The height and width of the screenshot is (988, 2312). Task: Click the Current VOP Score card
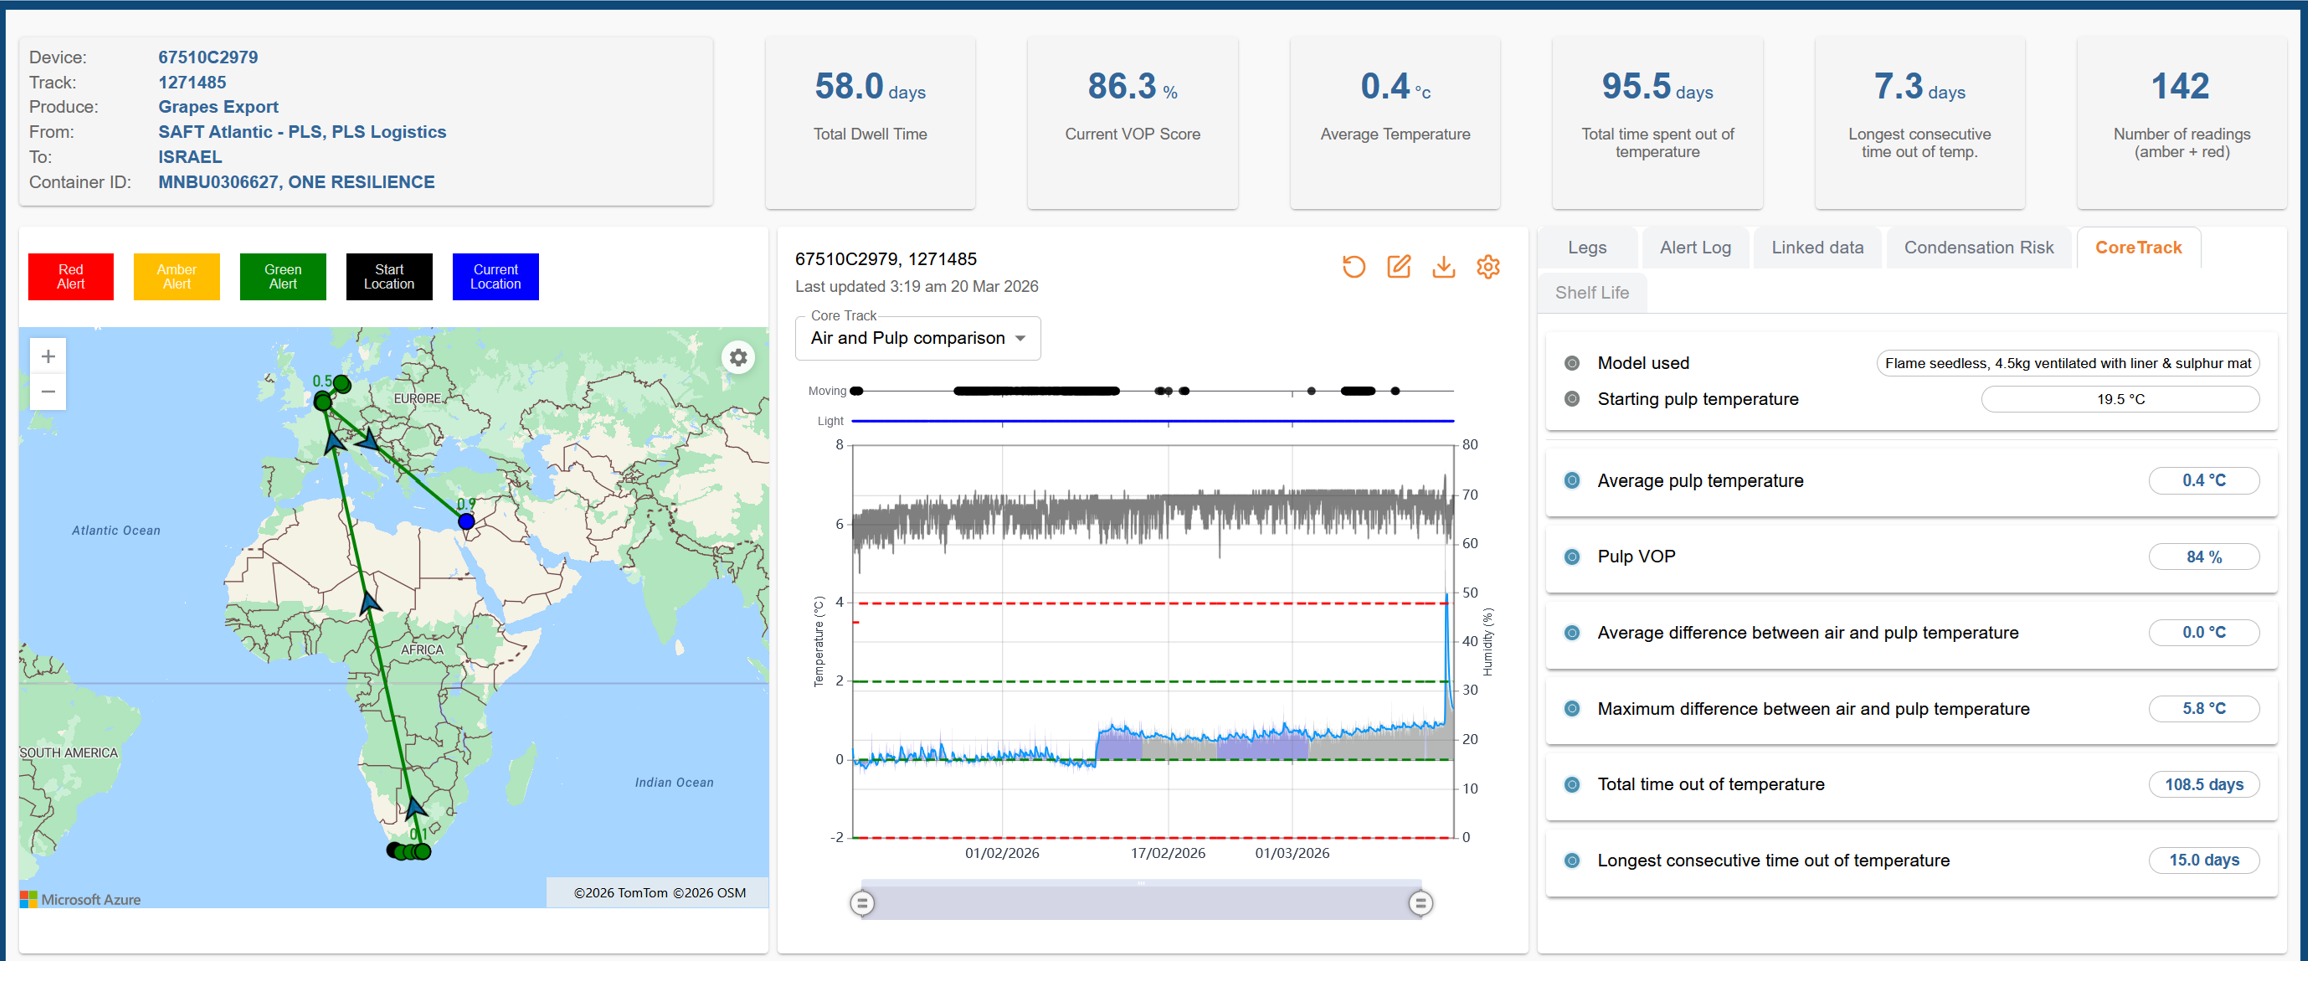tap(1132, 122)
